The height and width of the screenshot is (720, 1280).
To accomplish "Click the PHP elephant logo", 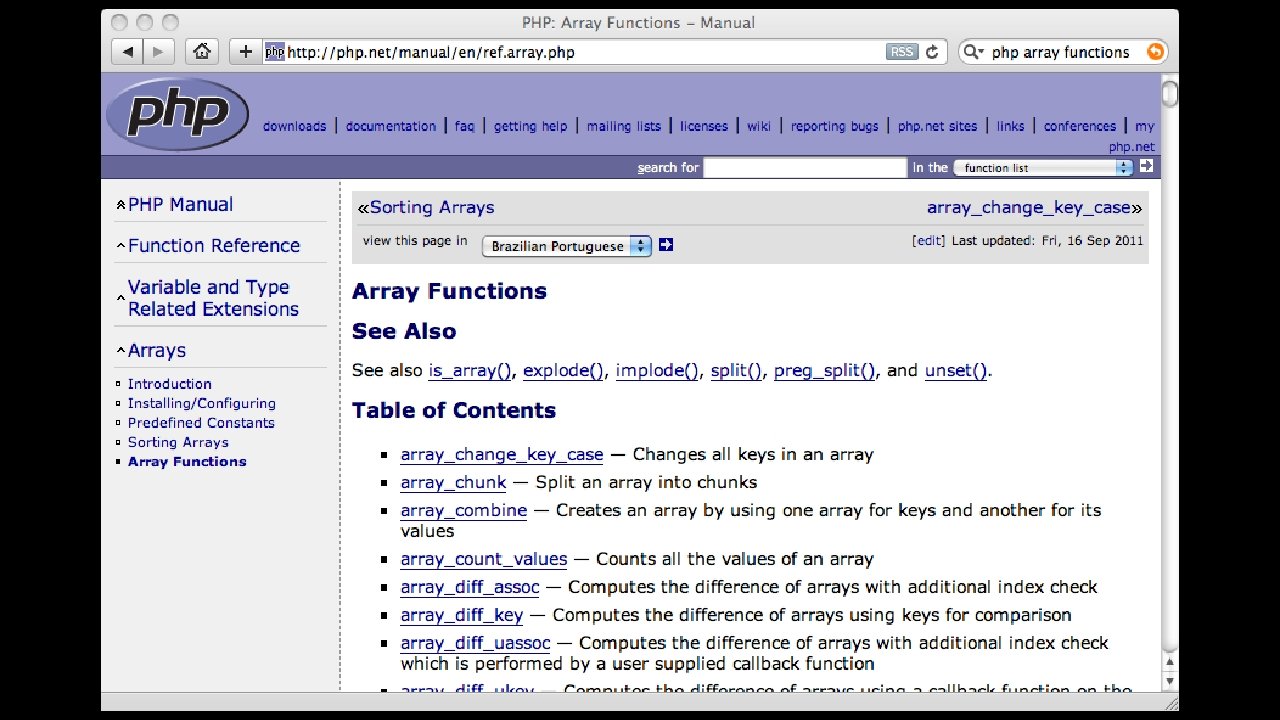I will (x=177, y=114).
